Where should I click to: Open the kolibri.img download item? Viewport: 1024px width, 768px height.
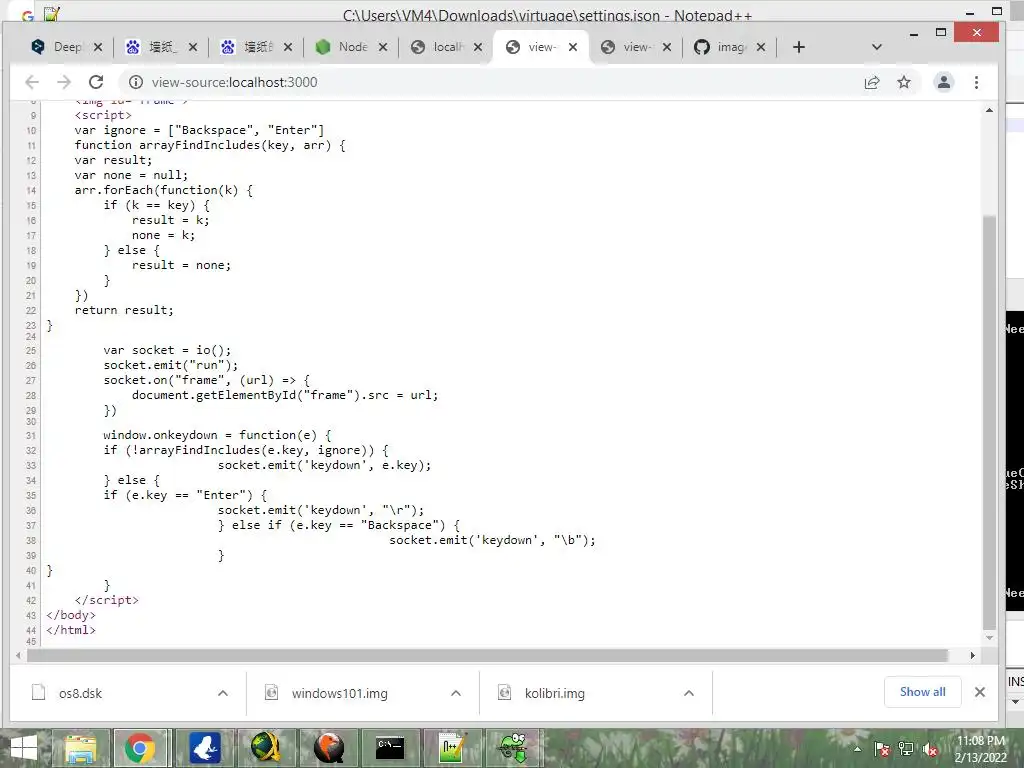(554, 694)
